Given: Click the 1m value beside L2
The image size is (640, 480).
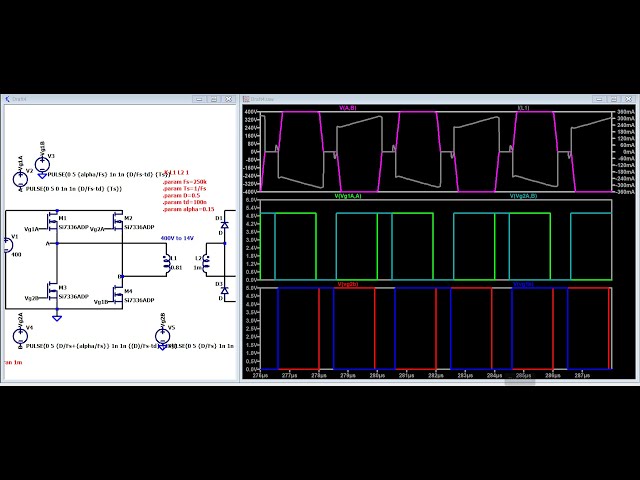Looking at the screenshot, I should 198,268.
